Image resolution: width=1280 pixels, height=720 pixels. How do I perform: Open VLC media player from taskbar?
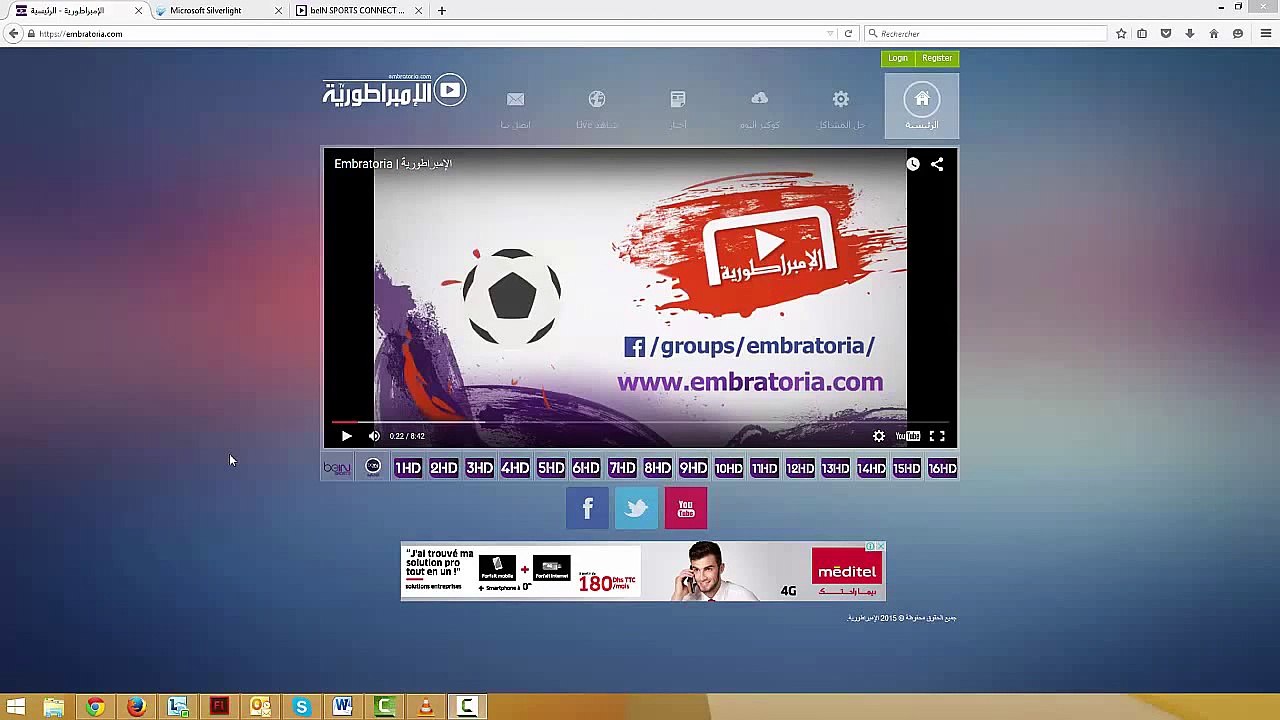(425, 707)
